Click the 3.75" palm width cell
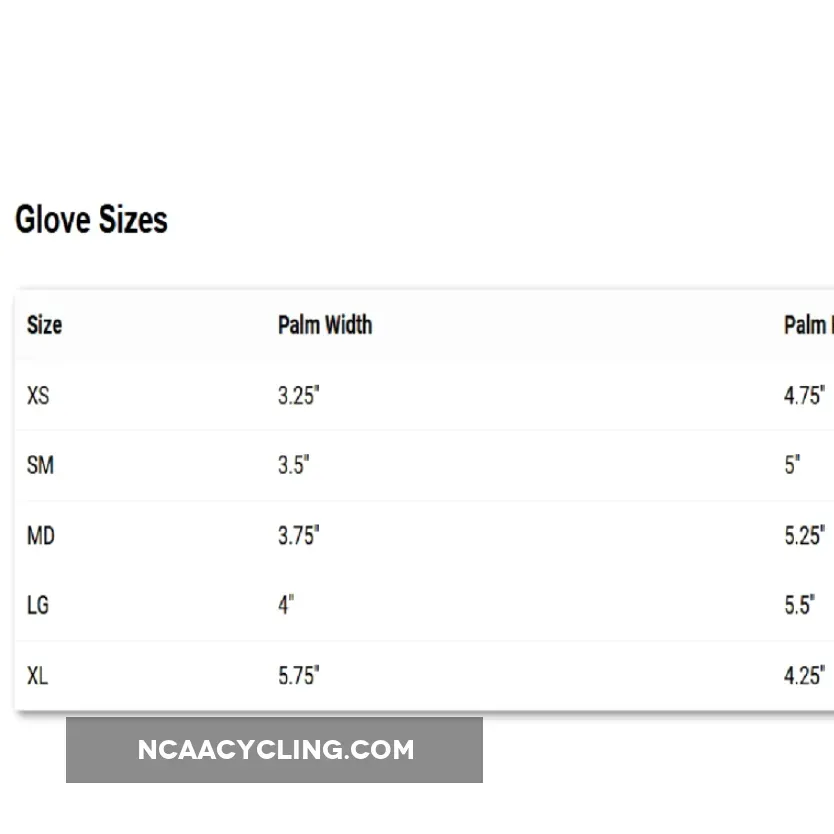834x834 pixels. 298,536
